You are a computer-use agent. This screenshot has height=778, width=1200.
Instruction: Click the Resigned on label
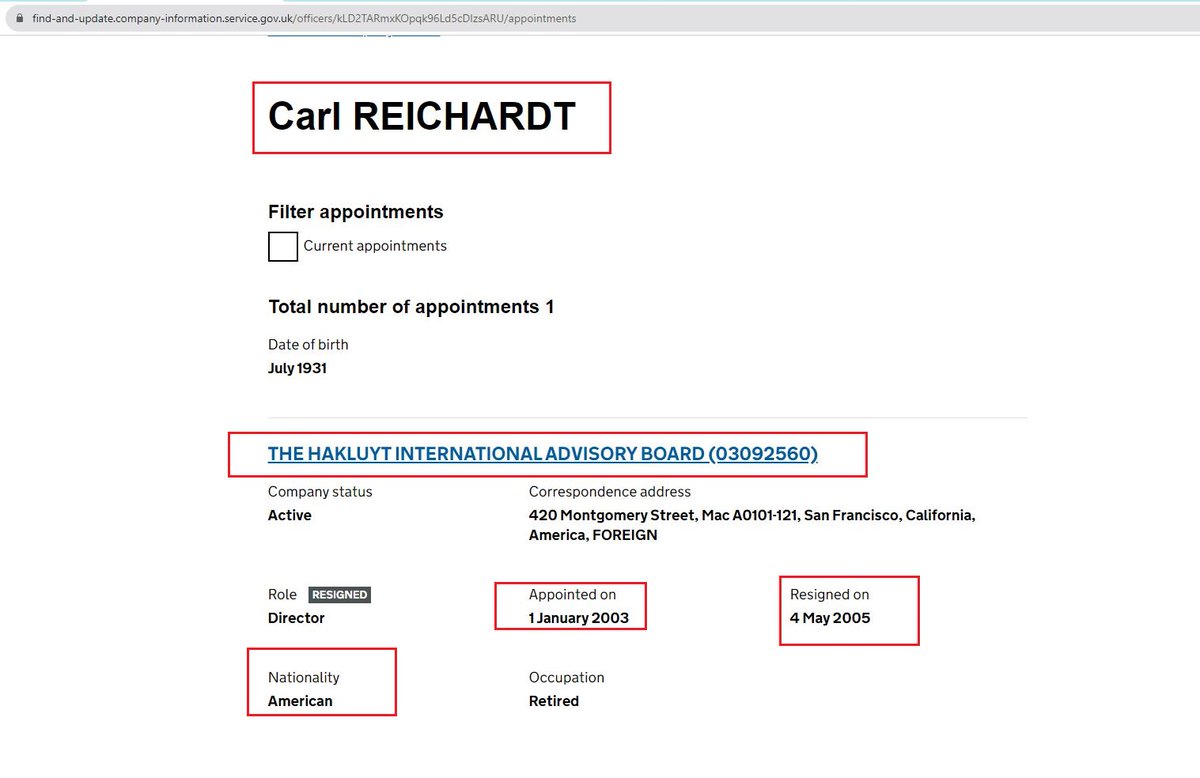click(x=830, y=594)
